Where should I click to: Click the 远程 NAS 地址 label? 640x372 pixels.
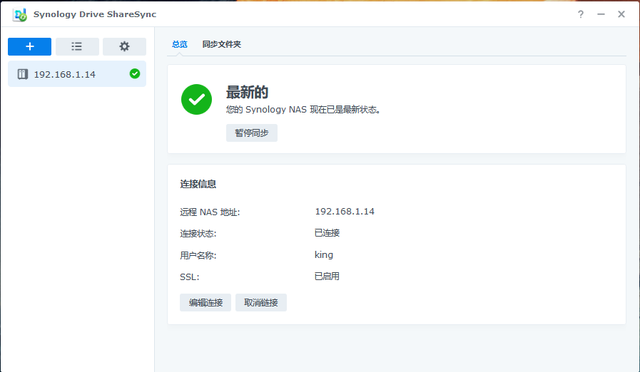[210, 212]
